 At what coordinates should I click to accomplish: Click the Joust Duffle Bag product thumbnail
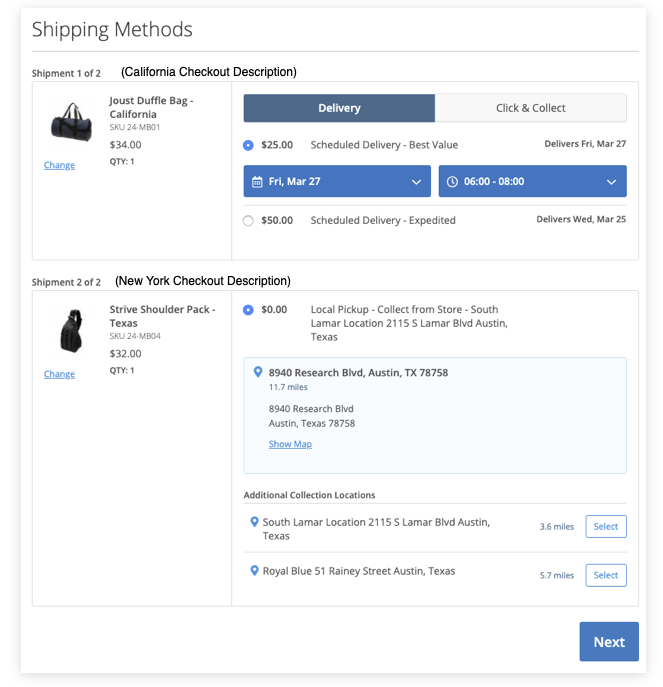[71, 122]
